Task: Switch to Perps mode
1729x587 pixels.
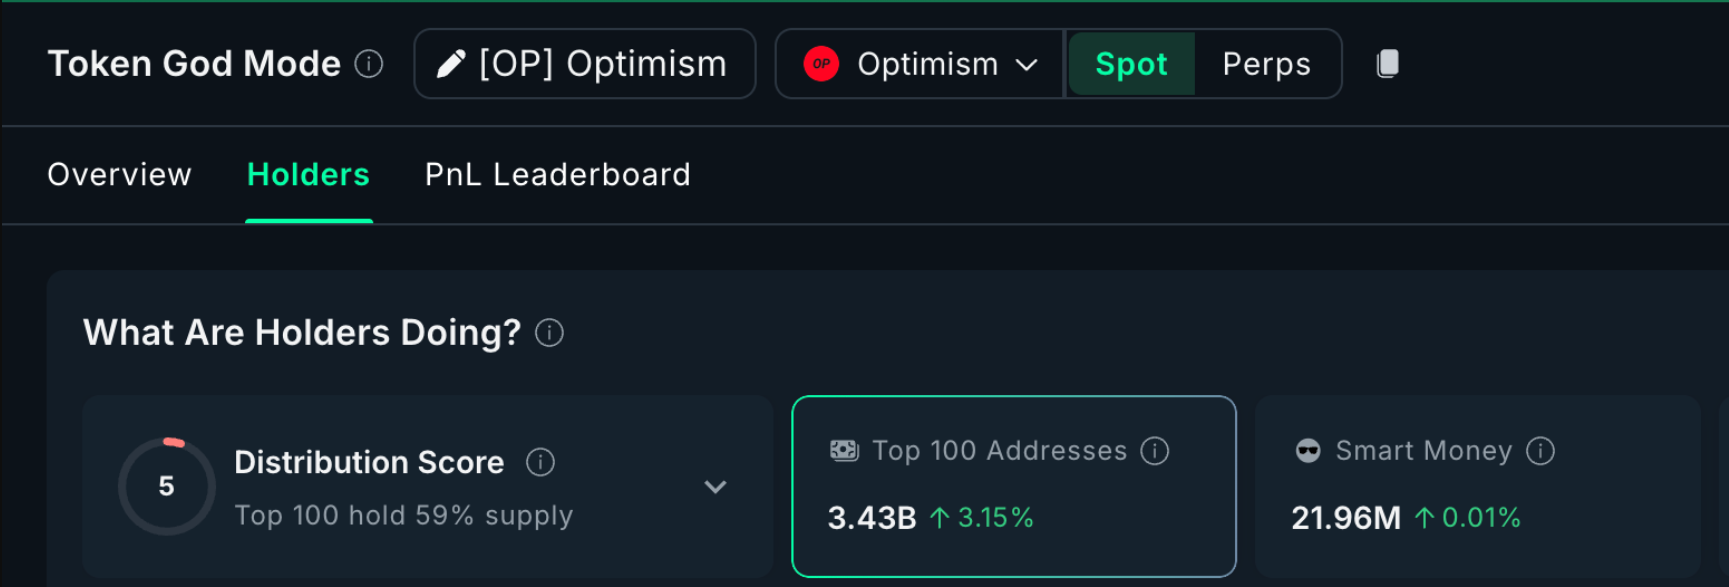Action: click(1265, 63)
